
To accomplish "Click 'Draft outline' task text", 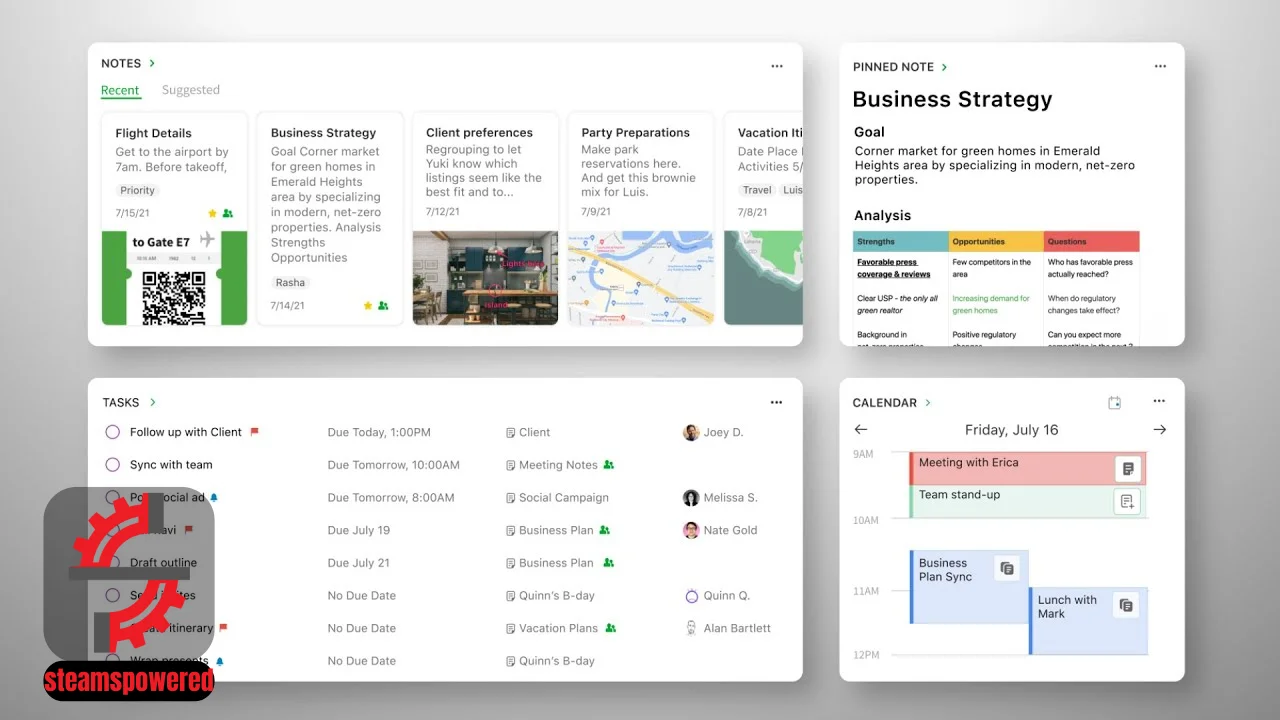I will (x=163, y=563).
